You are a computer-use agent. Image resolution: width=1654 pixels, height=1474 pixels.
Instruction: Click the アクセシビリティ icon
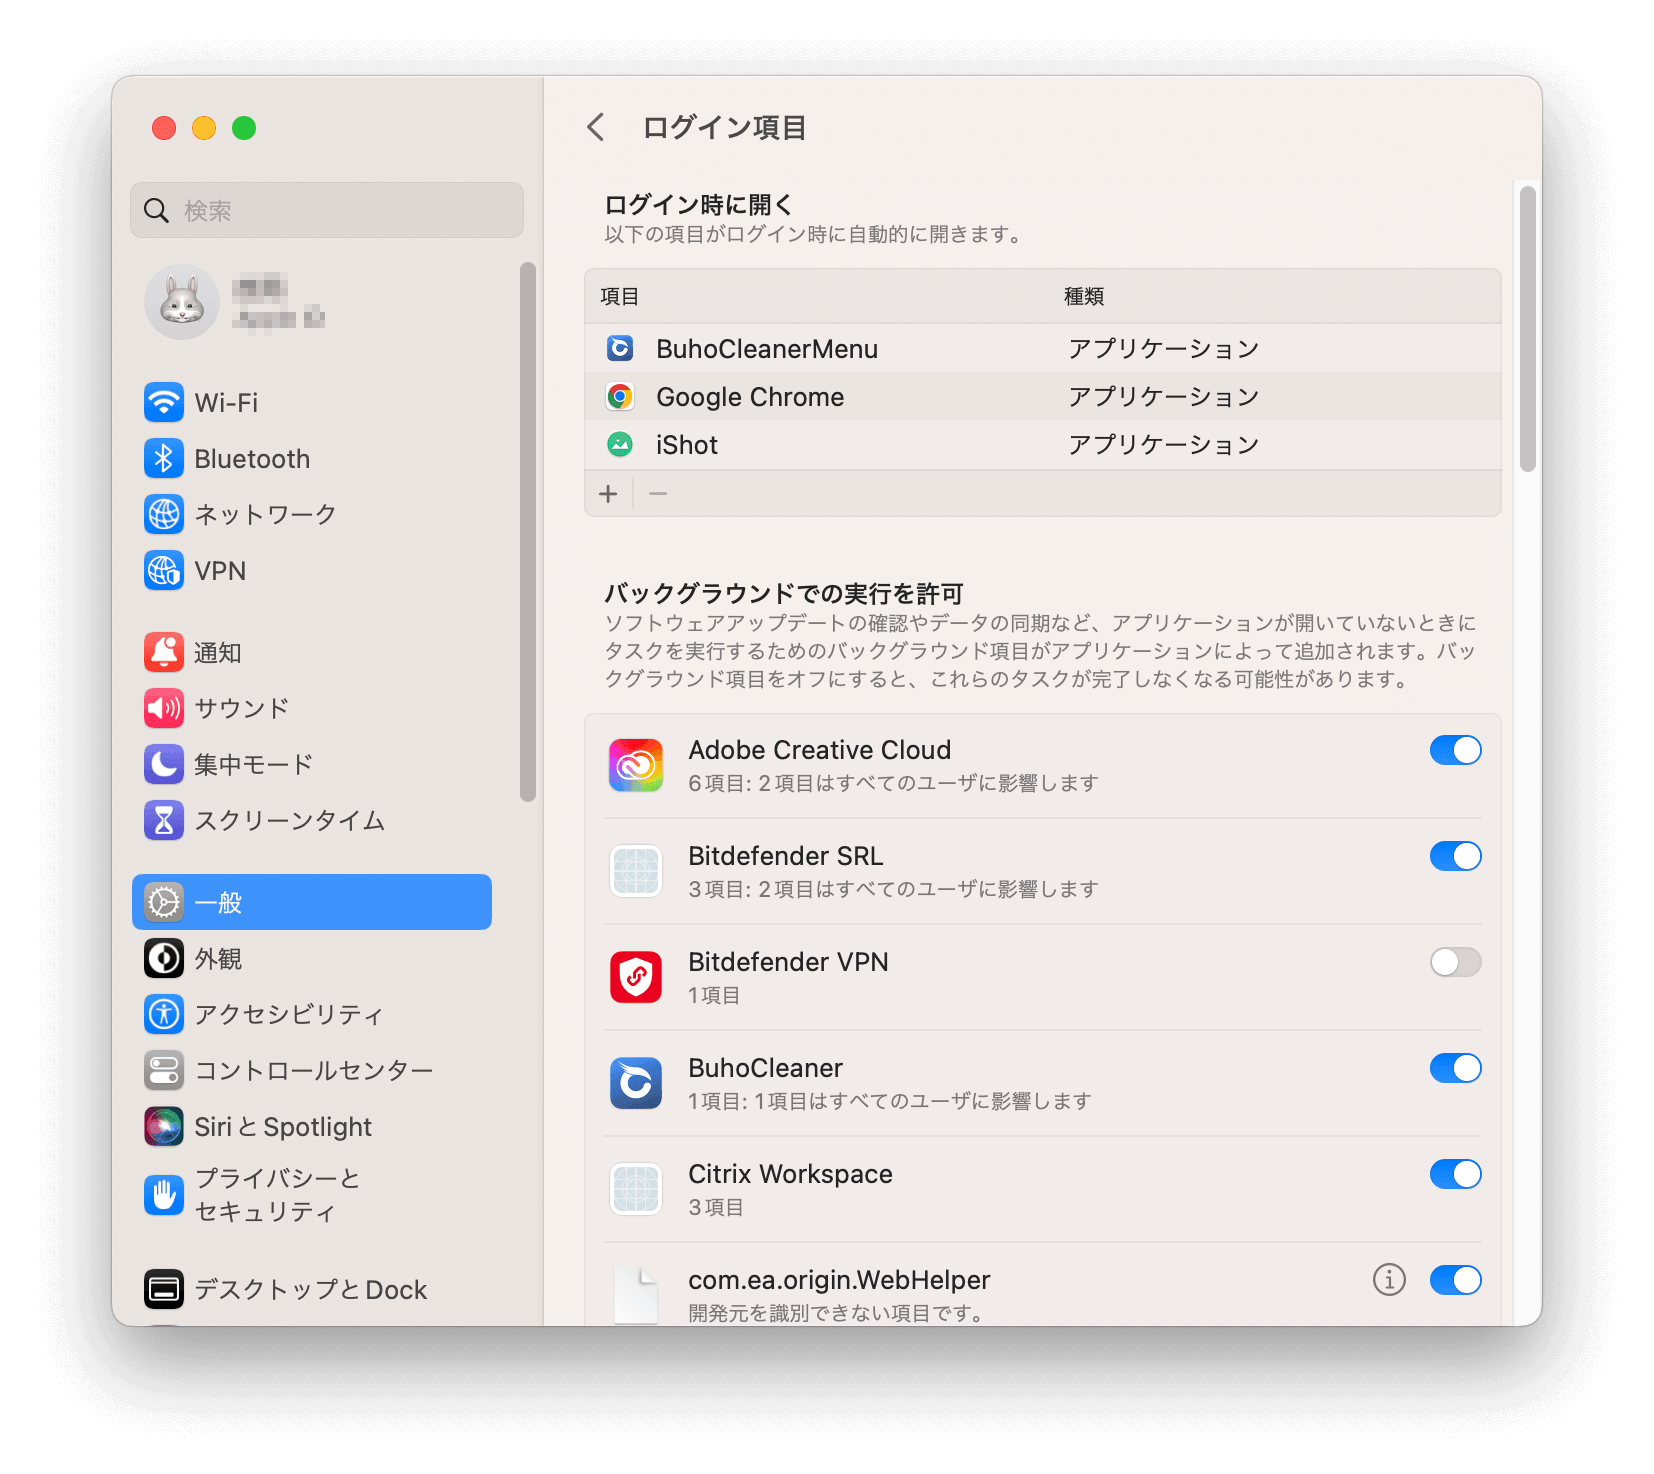[164, 1014]
